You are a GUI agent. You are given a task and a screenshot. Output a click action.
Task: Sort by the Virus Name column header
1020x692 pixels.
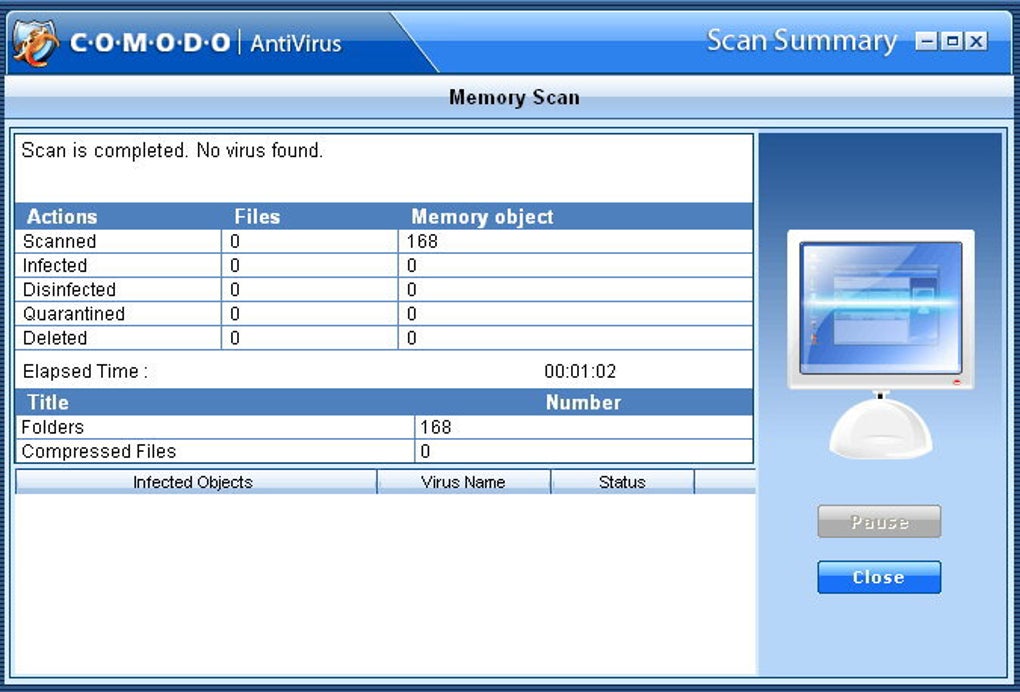click(463, 482)
